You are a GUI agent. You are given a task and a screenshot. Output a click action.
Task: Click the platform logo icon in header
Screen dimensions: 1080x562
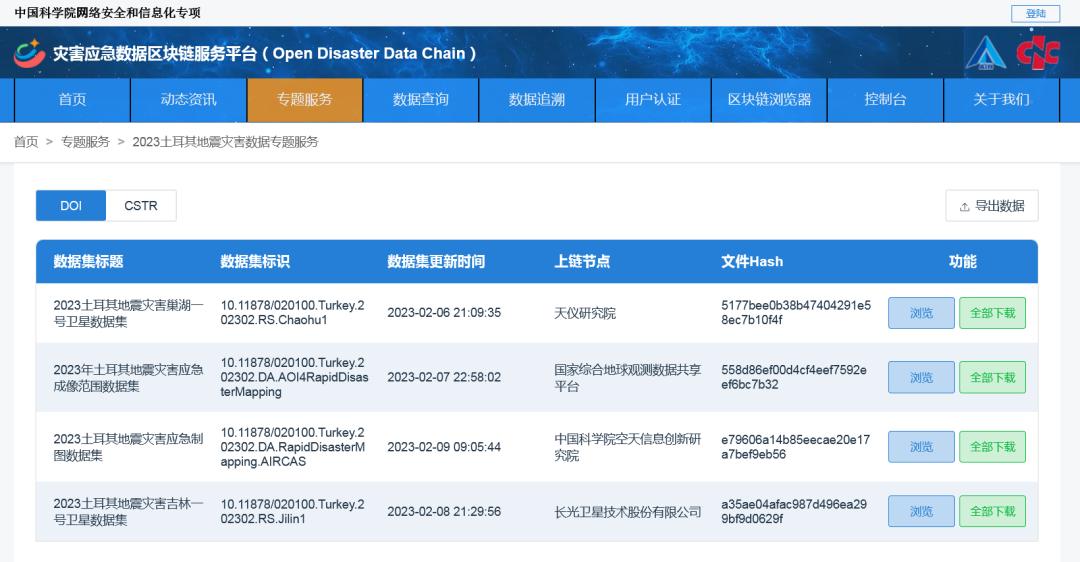pos(30,53)
